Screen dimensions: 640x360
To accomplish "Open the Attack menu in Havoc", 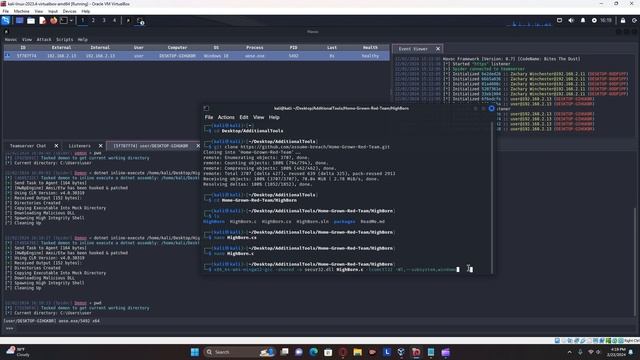I will (x=44, y=40).
